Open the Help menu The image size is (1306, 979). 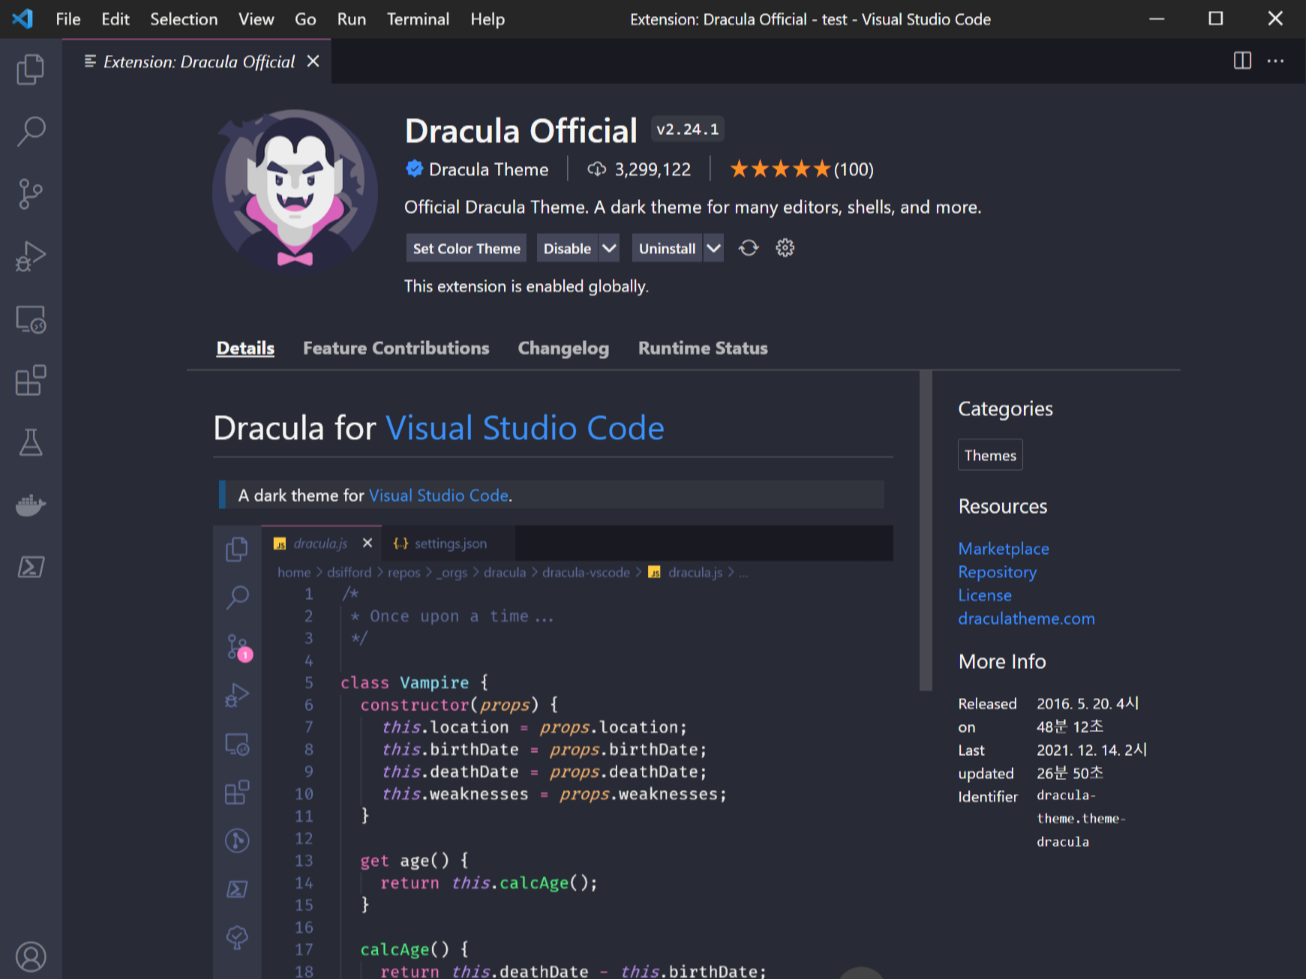click(x=487, y=19)
